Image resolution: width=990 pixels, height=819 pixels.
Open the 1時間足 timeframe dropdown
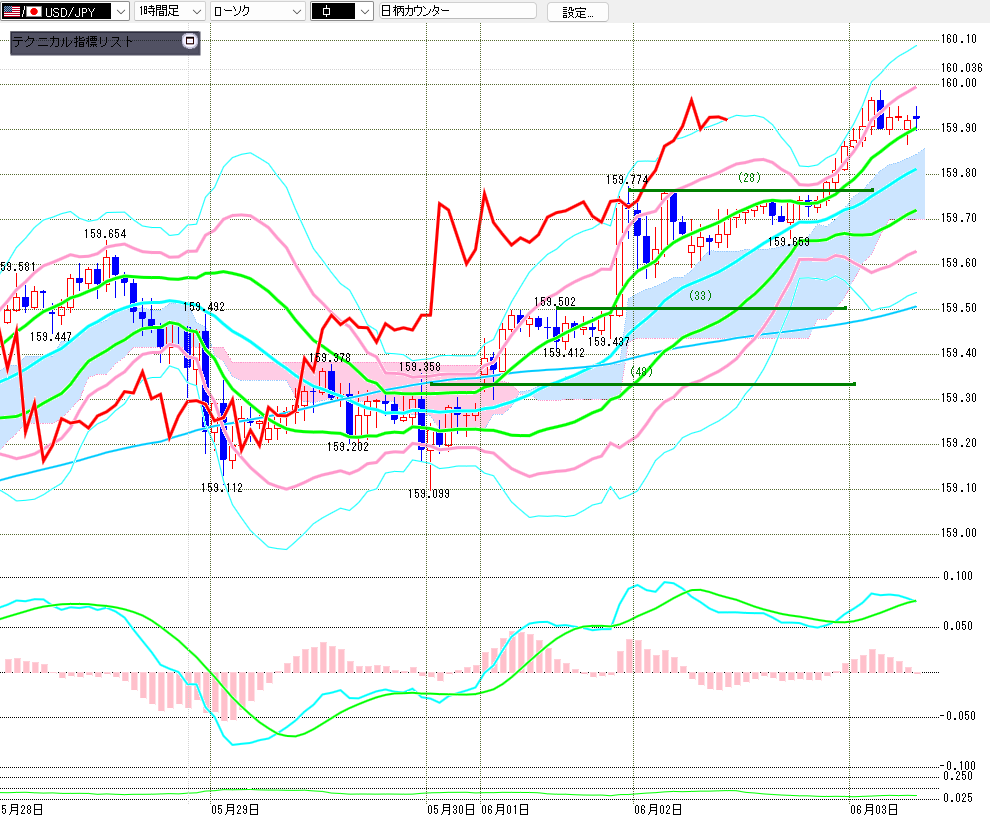point(170,11)
